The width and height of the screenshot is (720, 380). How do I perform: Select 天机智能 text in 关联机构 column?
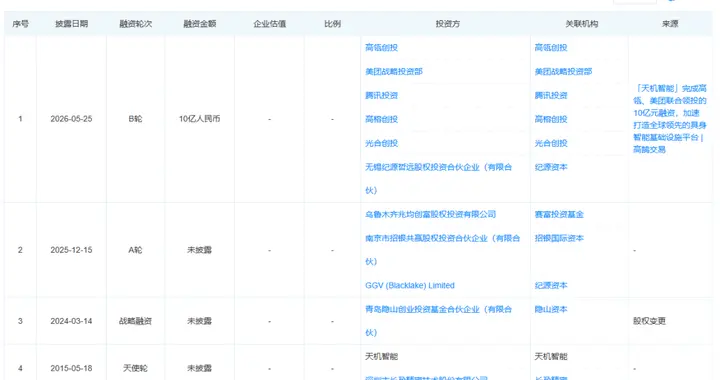pyautogui.click(x=551, y=357)
